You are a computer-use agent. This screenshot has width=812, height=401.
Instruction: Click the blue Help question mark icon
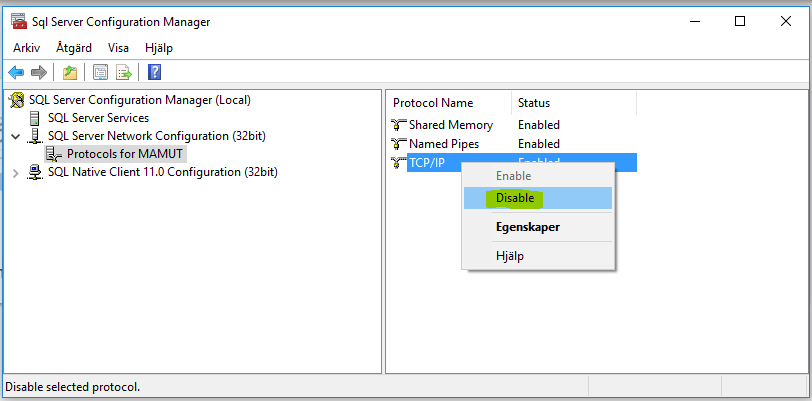(x=155, y=72)
